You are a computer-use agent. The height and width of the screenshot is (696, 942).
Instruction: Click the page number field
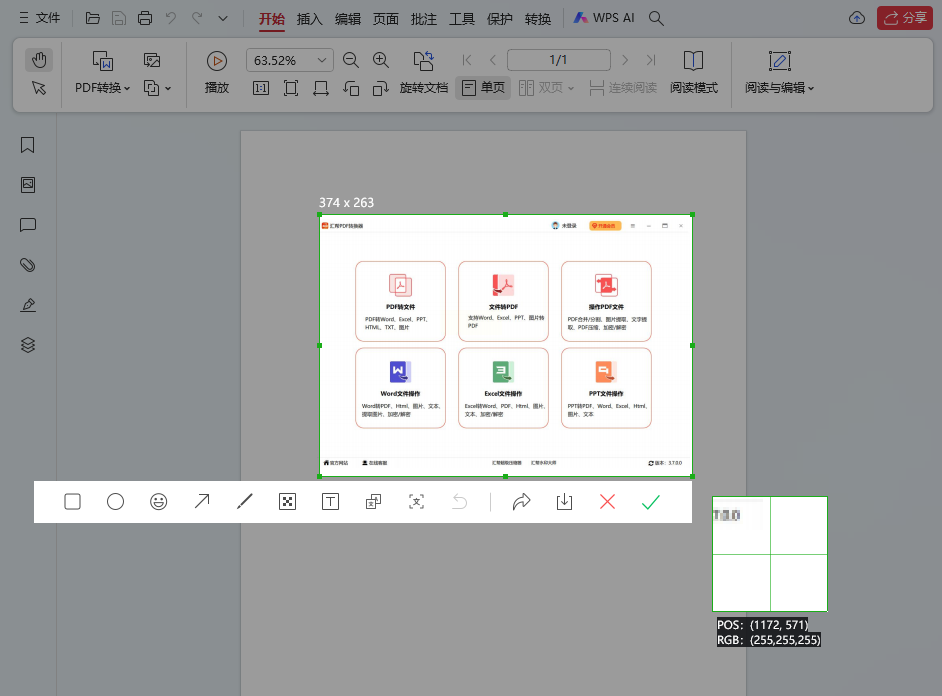click(x=559, y=60)
